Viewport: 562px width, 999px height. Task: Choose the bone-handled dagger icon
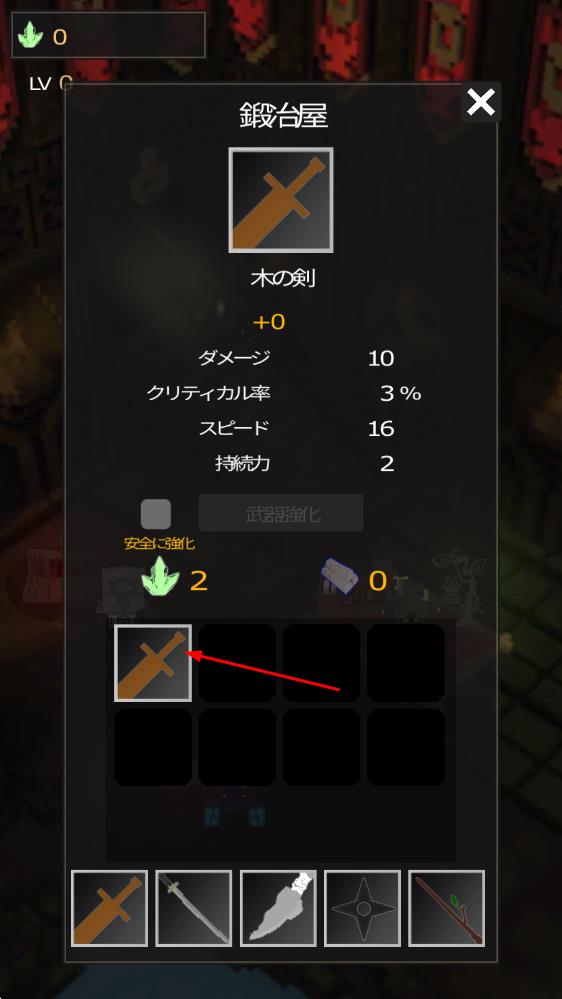[x=278, y=909]
